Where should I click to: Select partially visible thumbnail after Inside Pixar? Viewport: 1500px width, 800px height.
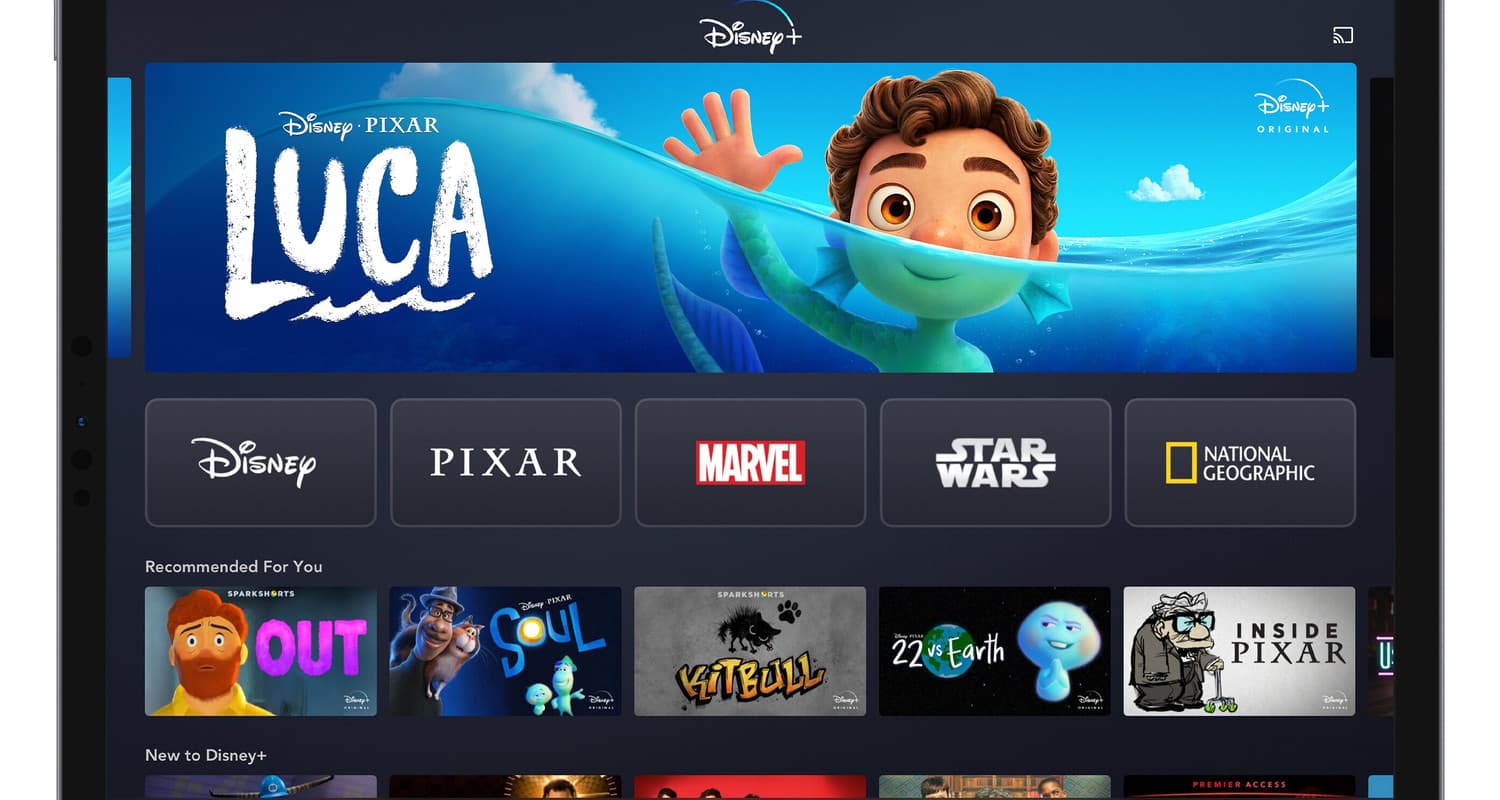tap(1381, 651)
